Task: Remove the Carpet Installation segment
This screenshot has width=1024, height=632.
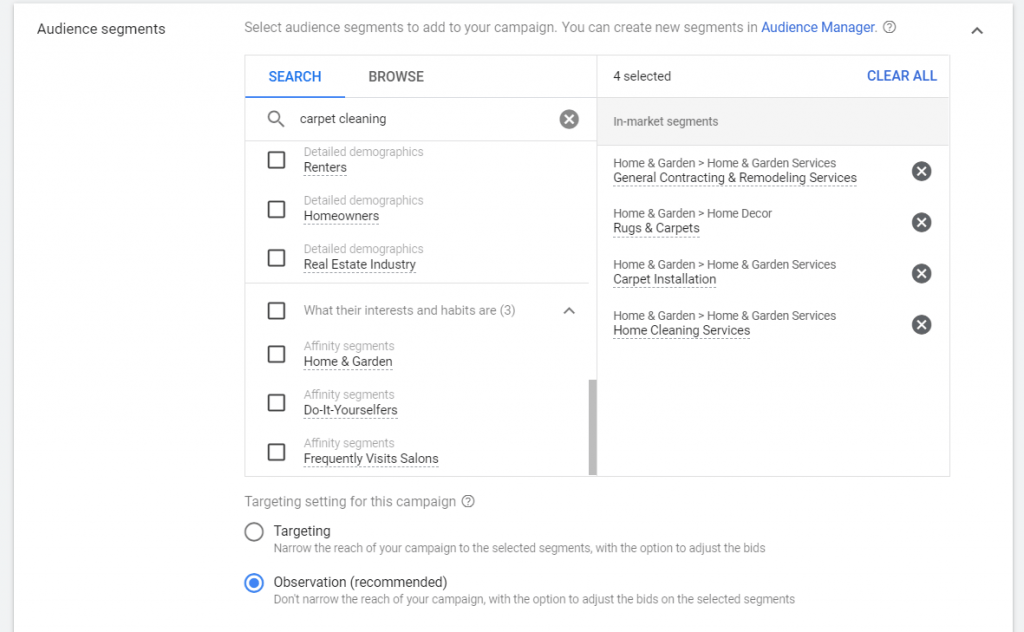Action: [921, 273]
